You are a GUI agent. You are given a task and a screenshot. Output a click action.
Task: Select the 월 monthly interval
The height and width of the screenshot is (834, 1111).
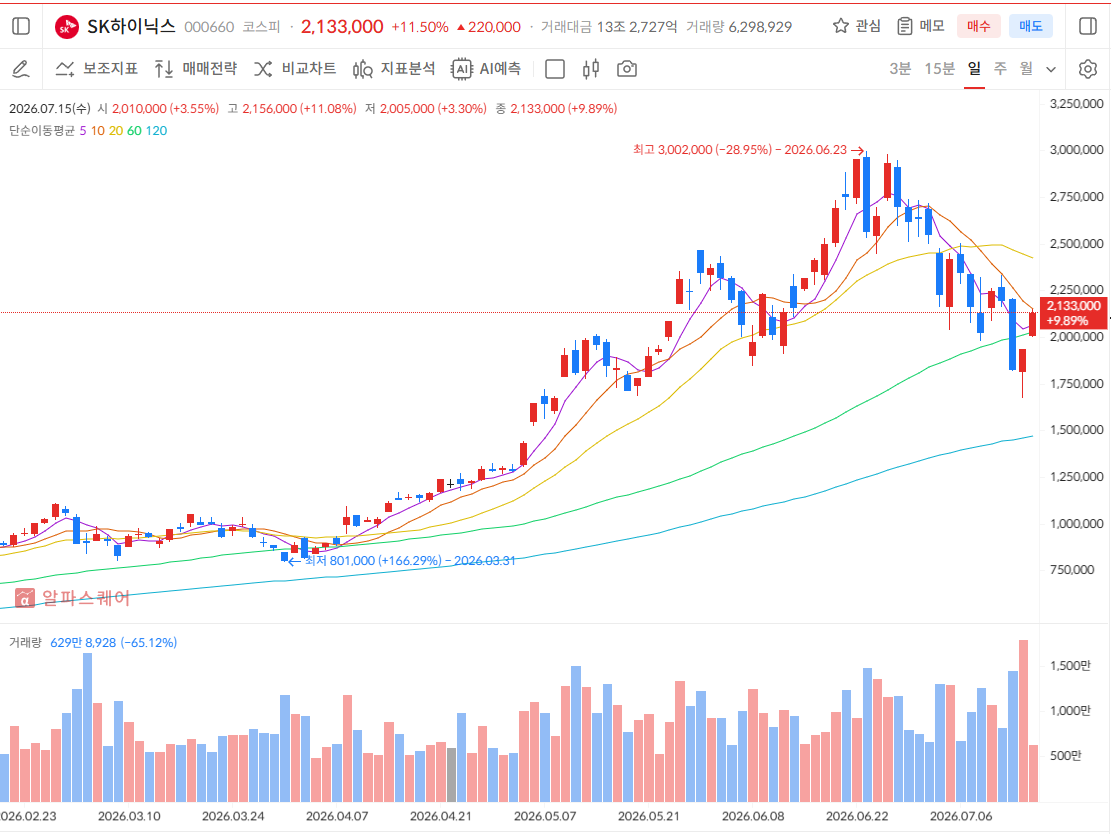tap(1026, 69)
